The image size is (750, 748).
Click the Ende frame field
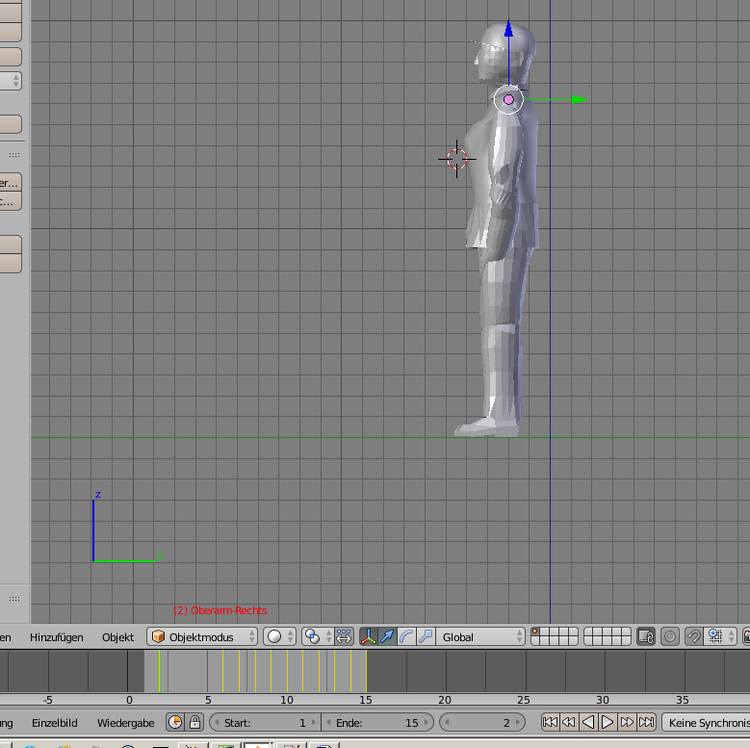click(x=377, y=722)
